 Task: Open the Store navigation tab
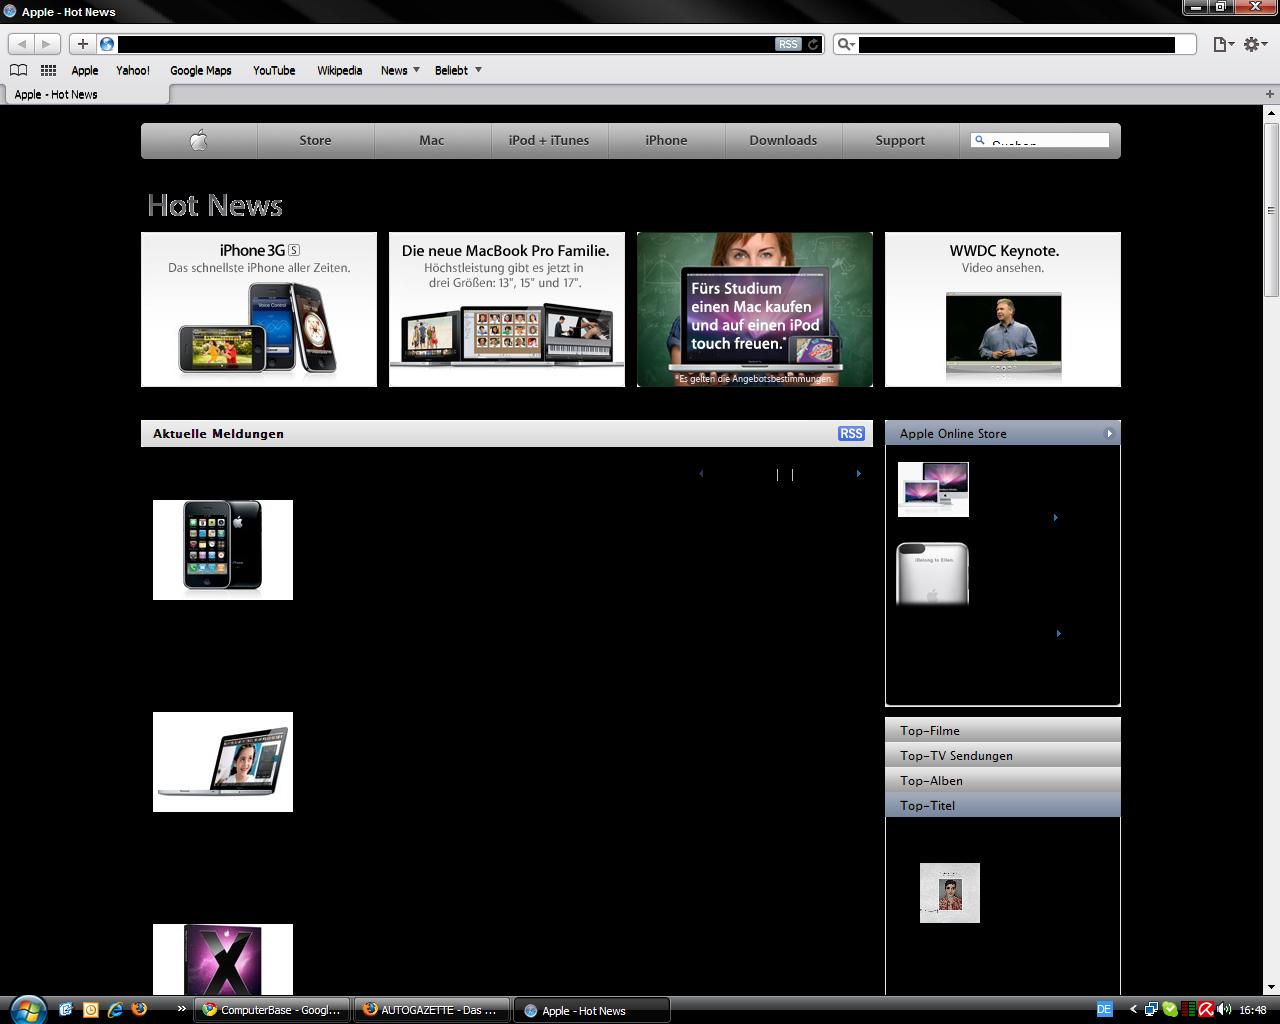(x=315, y=140)
